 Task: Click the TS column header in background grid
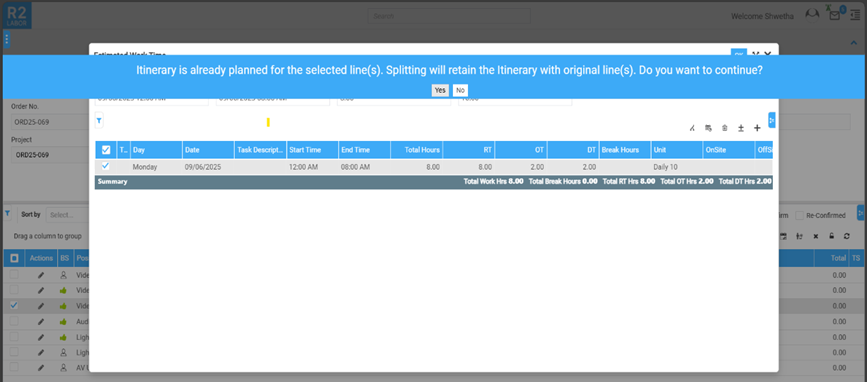[856, 258]
